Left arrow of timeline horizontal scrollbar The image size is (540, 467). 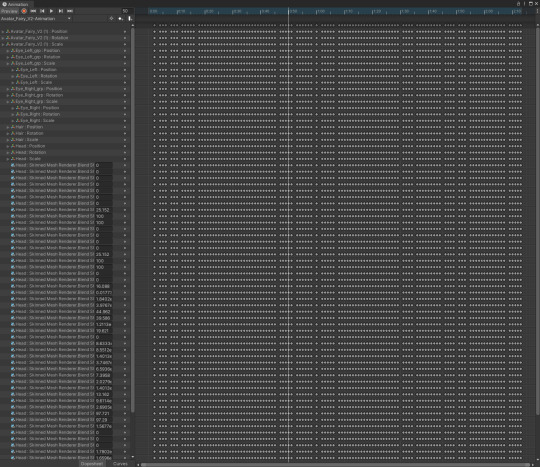click(138, 465)
